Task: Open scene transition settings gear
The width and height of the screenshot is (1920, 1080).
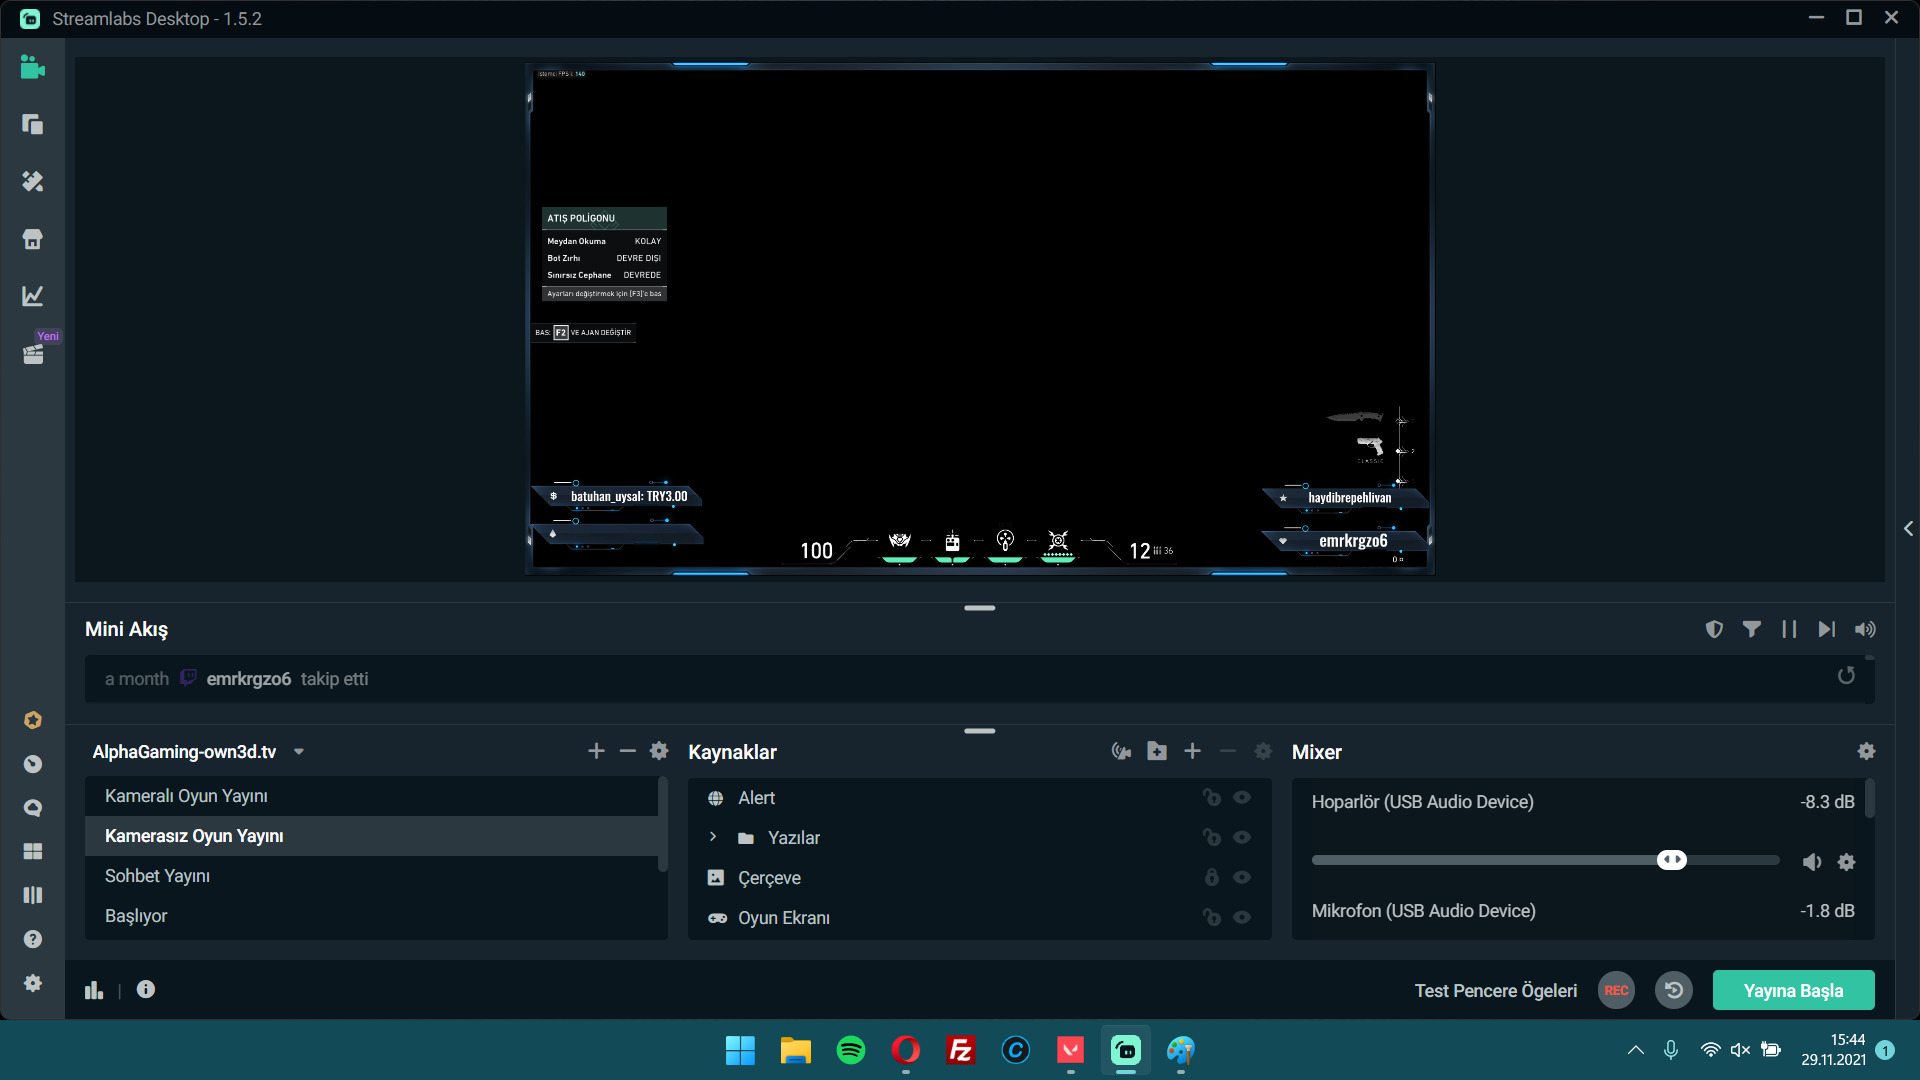Action: point(659,751)
